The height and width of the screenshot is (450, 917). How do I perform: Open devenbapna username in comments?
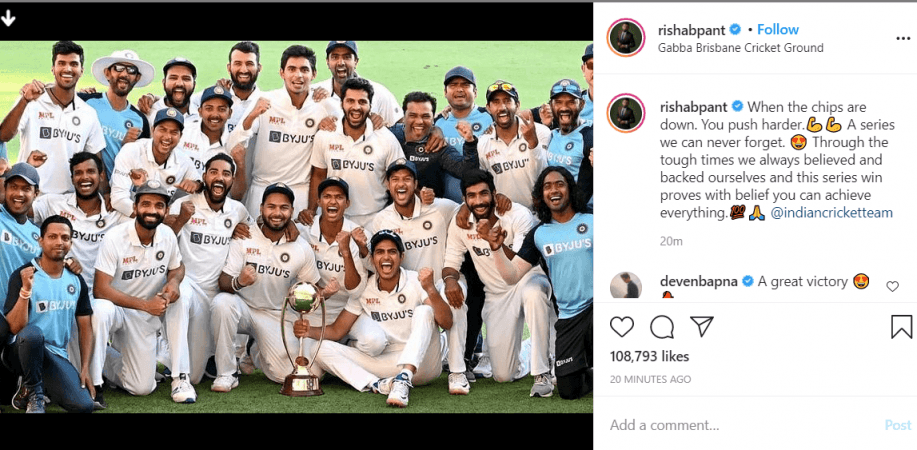coord(701,281)
